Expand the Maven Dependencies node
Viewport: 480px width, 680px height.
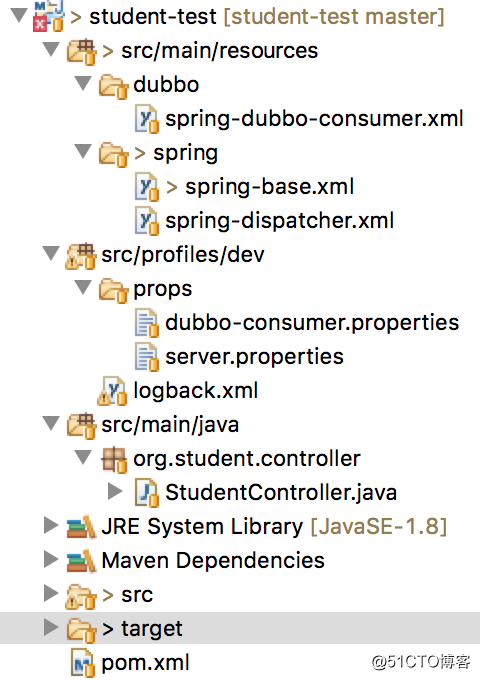tap(51, 559)
